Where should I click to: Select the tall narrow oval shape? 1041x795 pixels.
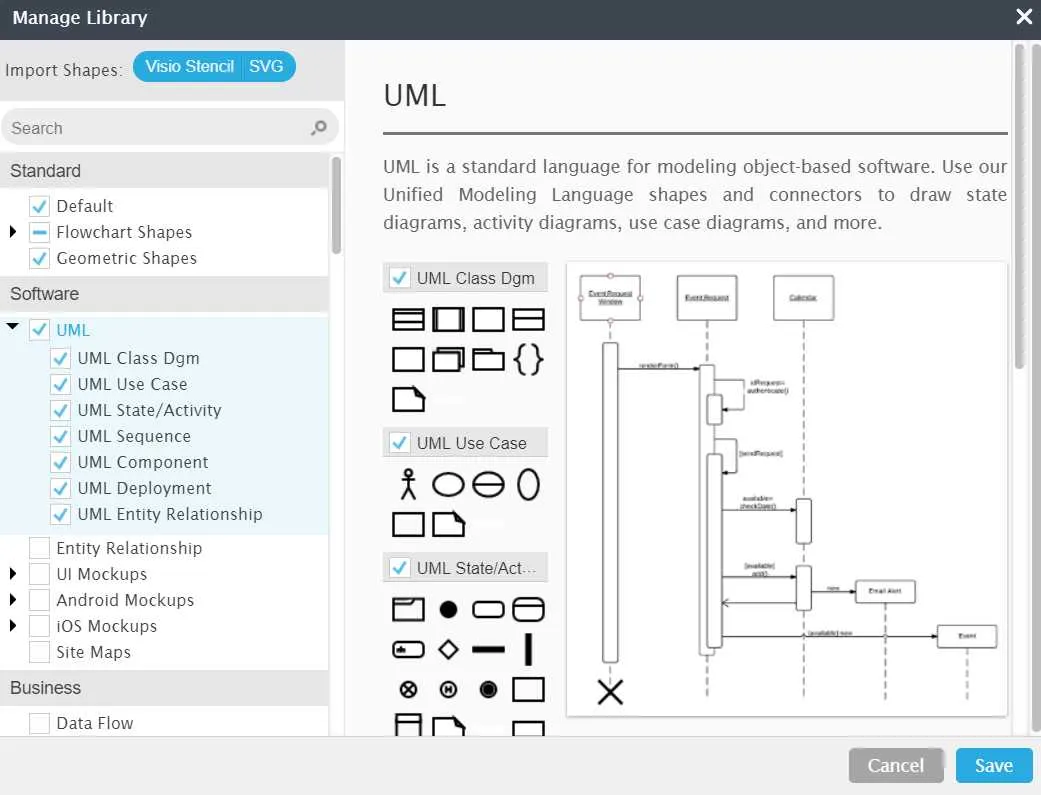(528, 484)
